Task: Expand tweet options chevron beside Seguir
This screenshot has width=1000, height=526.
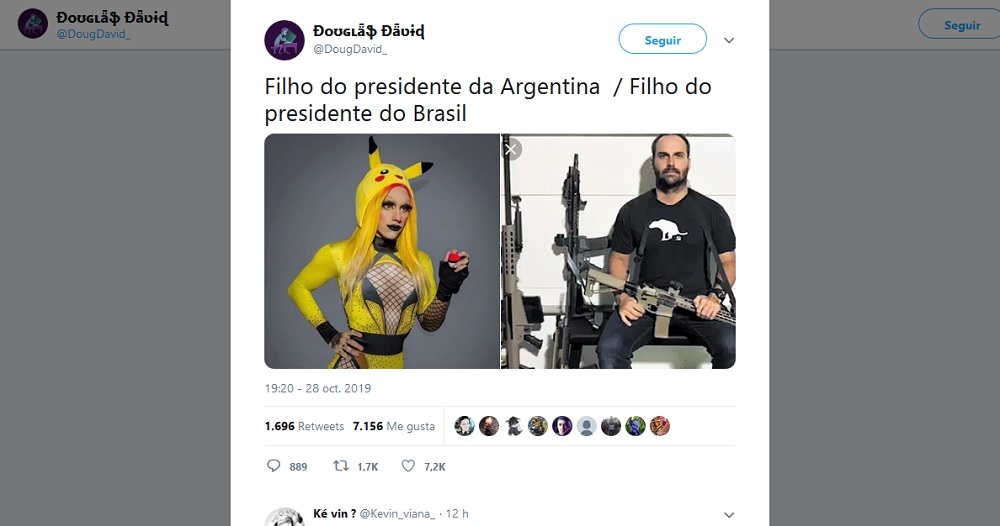Action: 729,40
